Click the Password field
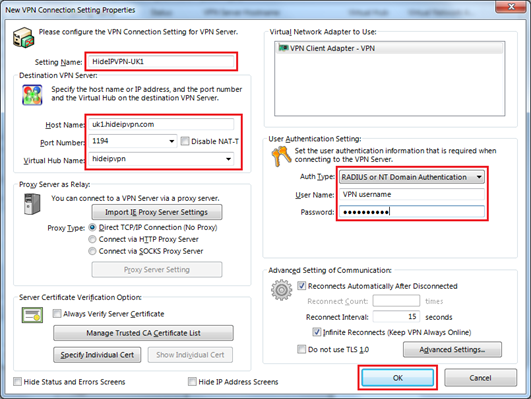Image resolution: width=531 pixels, height=399 pixels. pyautogui.click(x=412, y=212)
